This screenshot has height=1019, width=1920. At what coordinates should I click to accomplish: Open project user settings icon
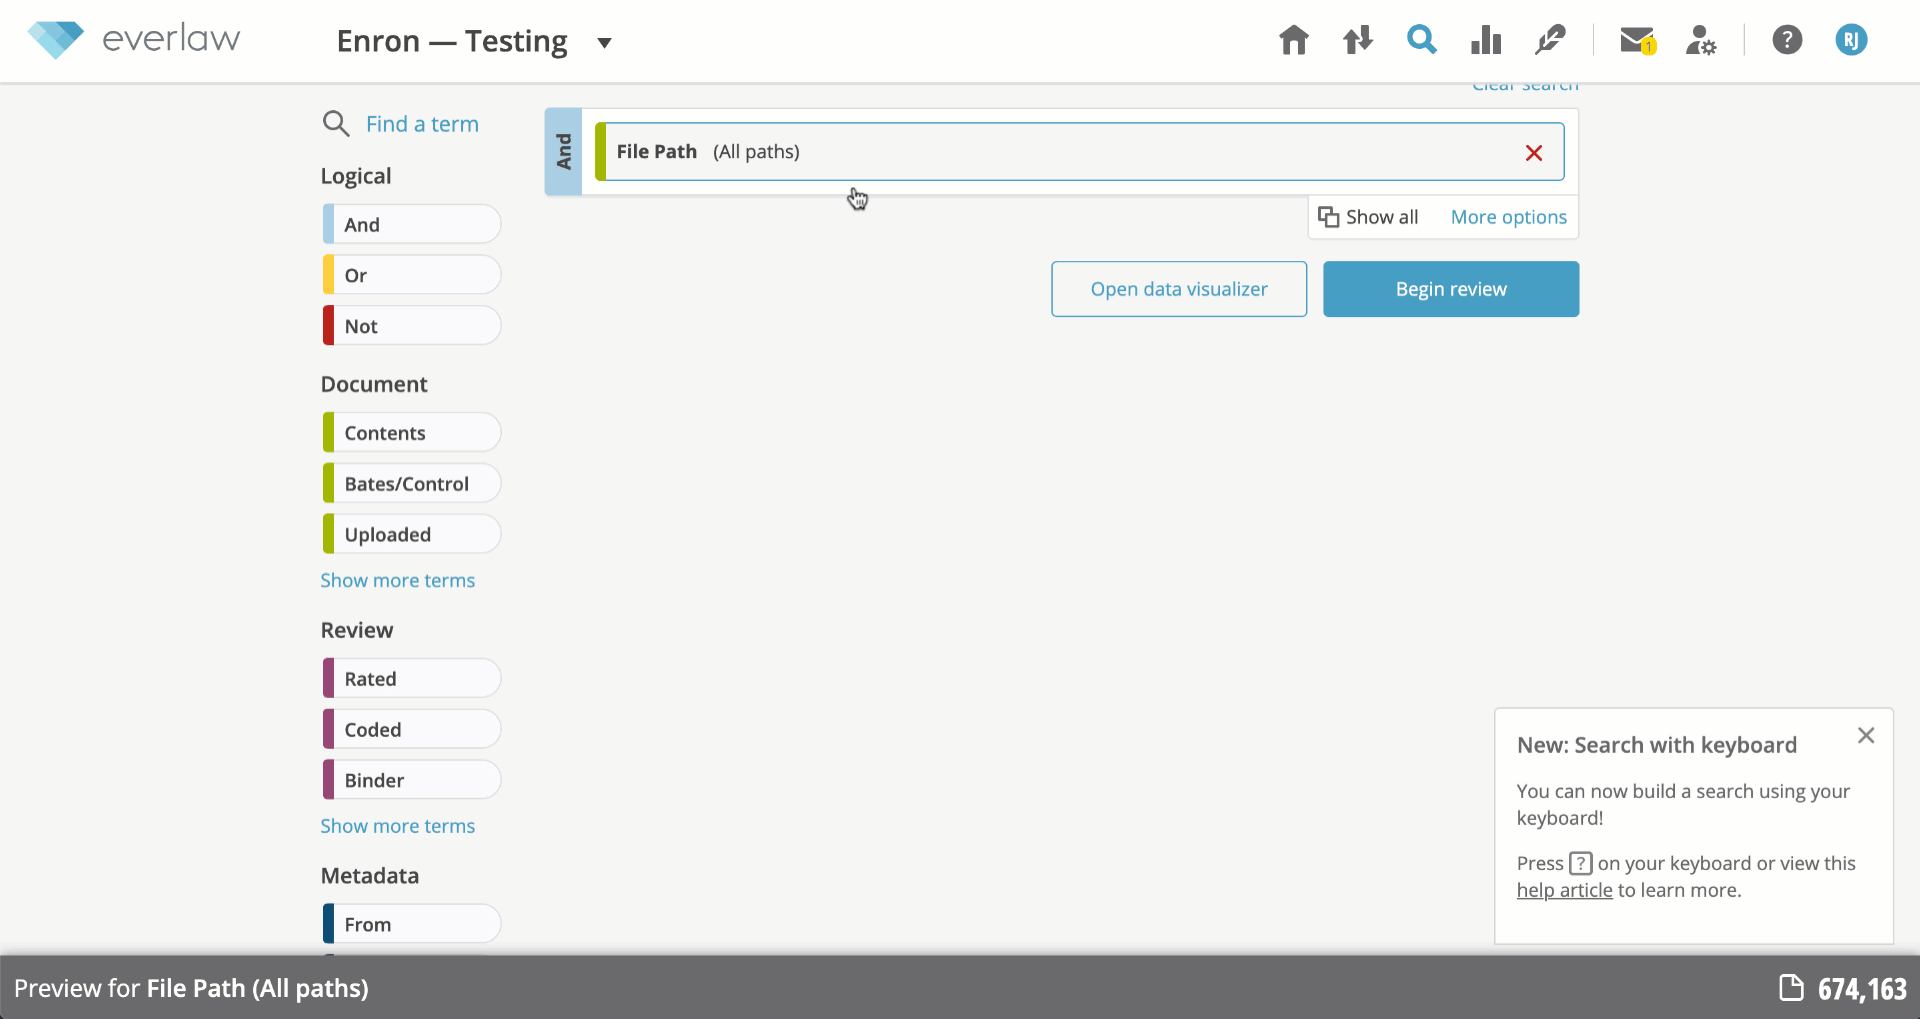point(1701,40)
